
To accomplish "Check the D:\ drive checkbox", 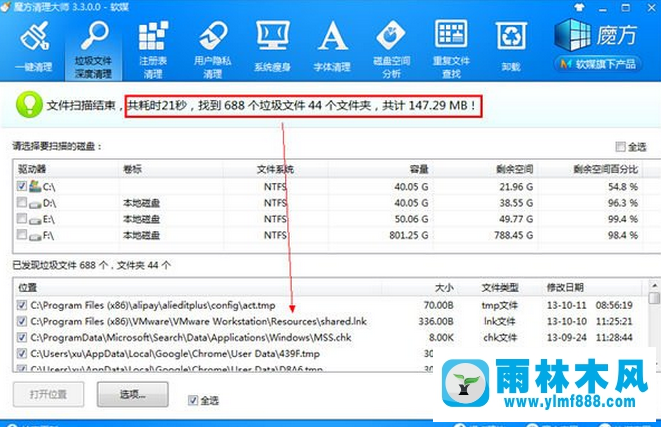I will click(22, 202).
